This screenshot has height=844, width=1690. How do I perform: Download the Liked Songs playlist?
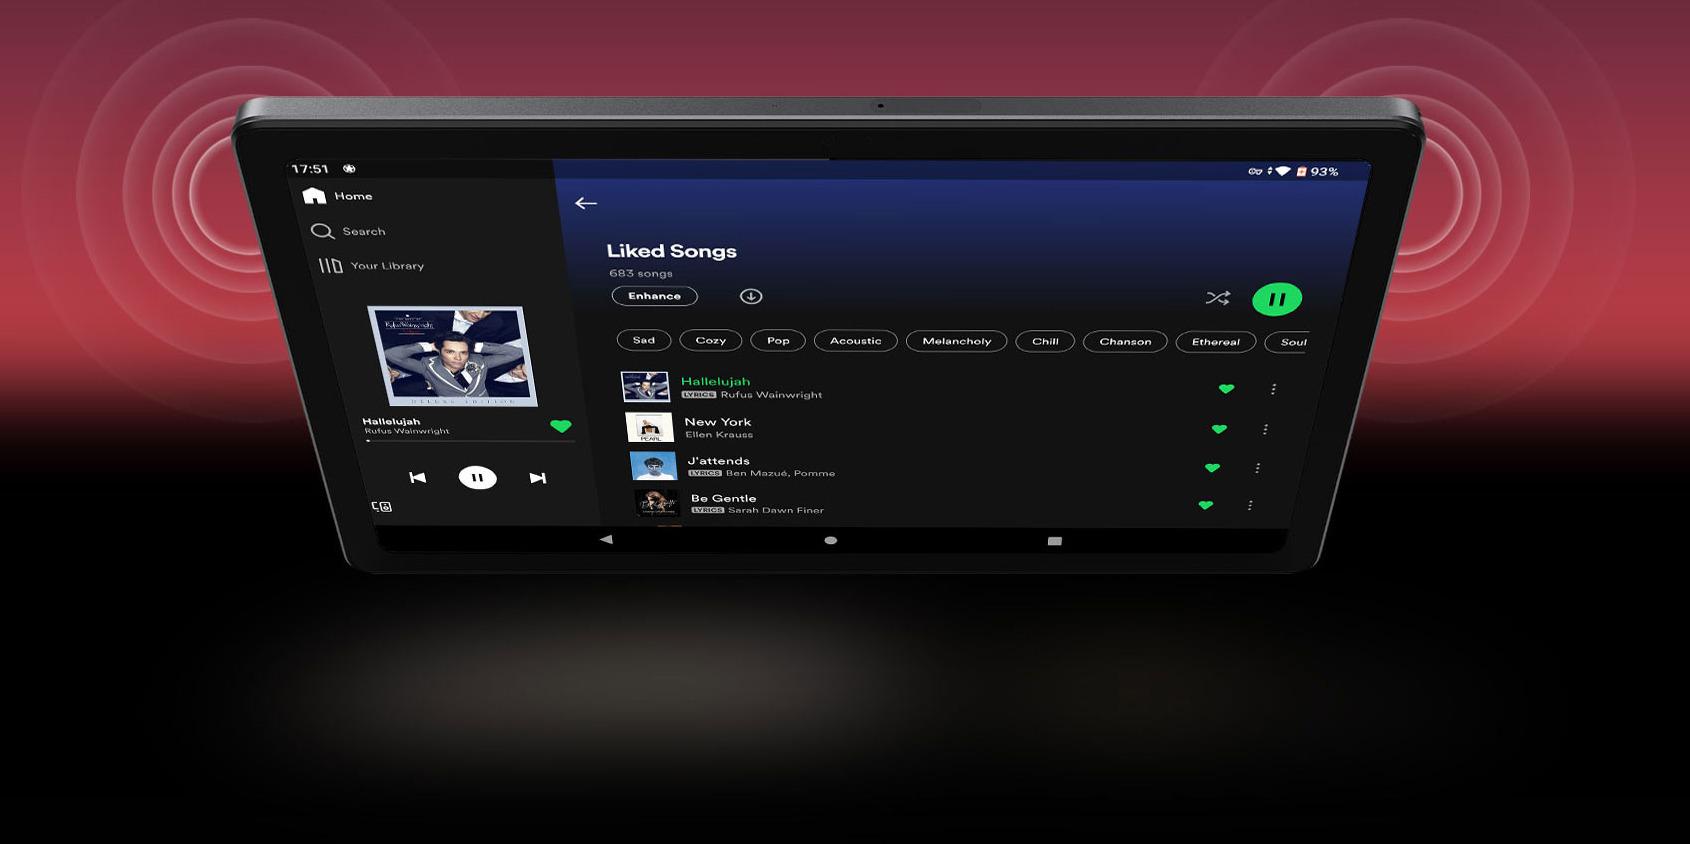pos(751,296)
